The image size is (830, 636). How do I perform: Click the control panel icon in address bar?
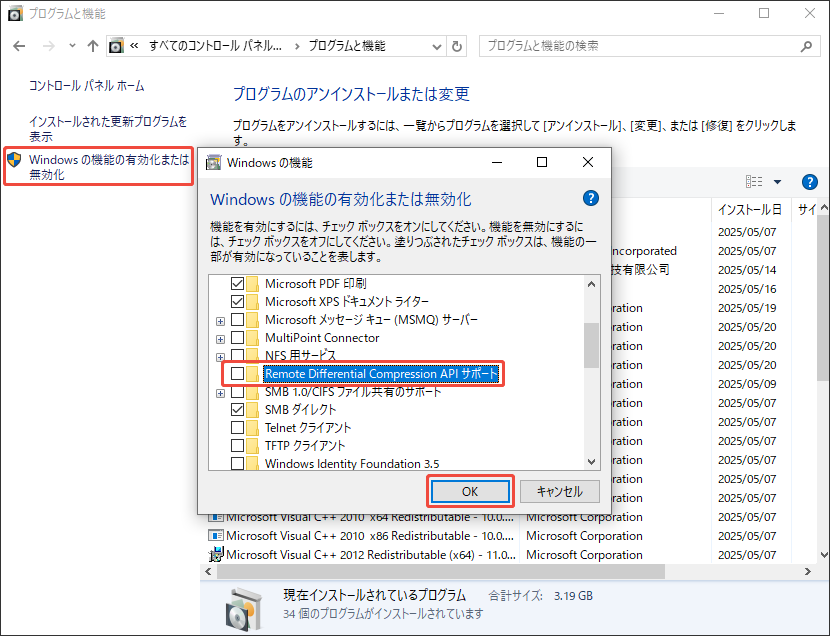(116, 46)
